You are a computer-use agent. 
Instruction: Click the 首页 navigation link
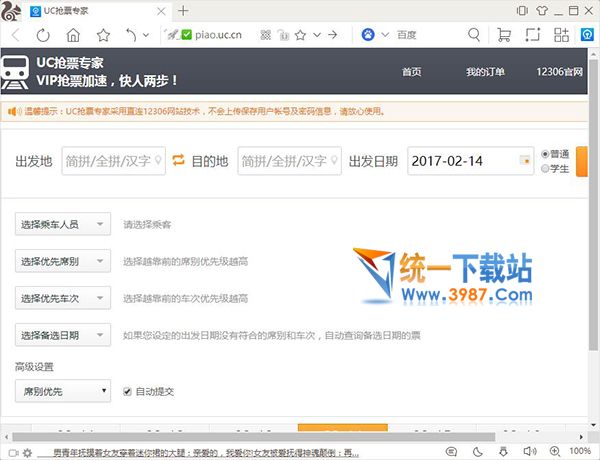411,72
